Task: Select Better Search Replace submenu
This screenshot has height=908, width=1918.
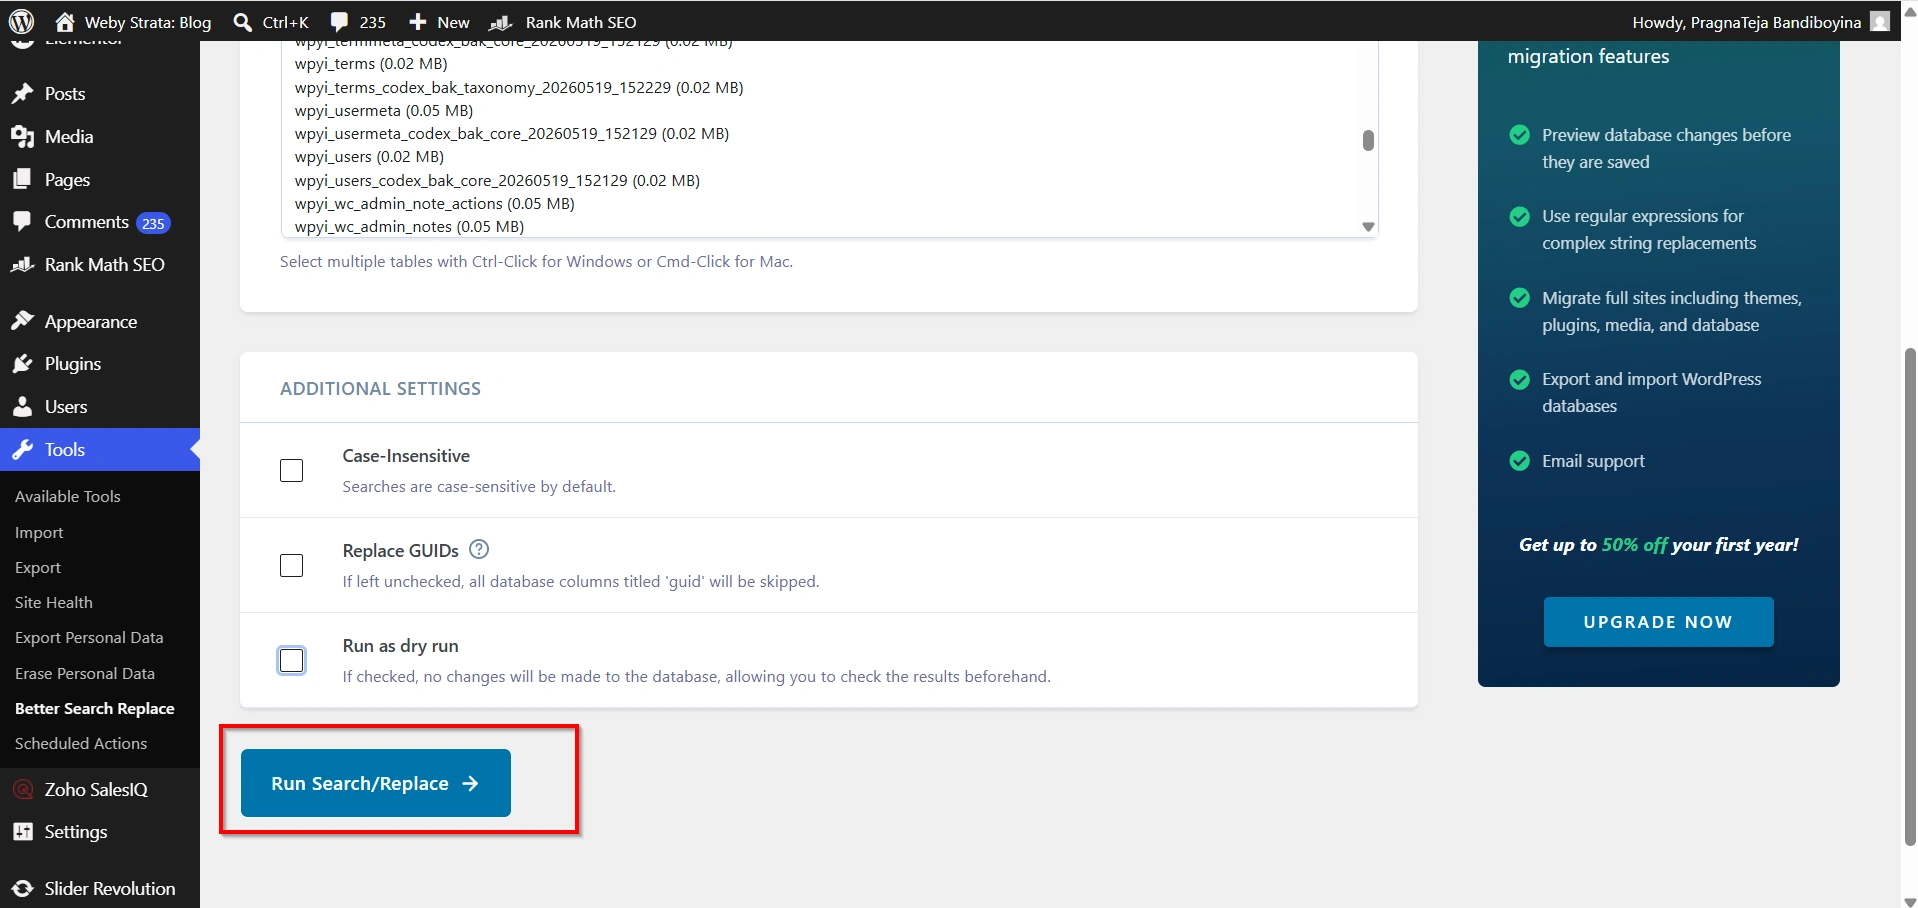Action: [95, 708]
